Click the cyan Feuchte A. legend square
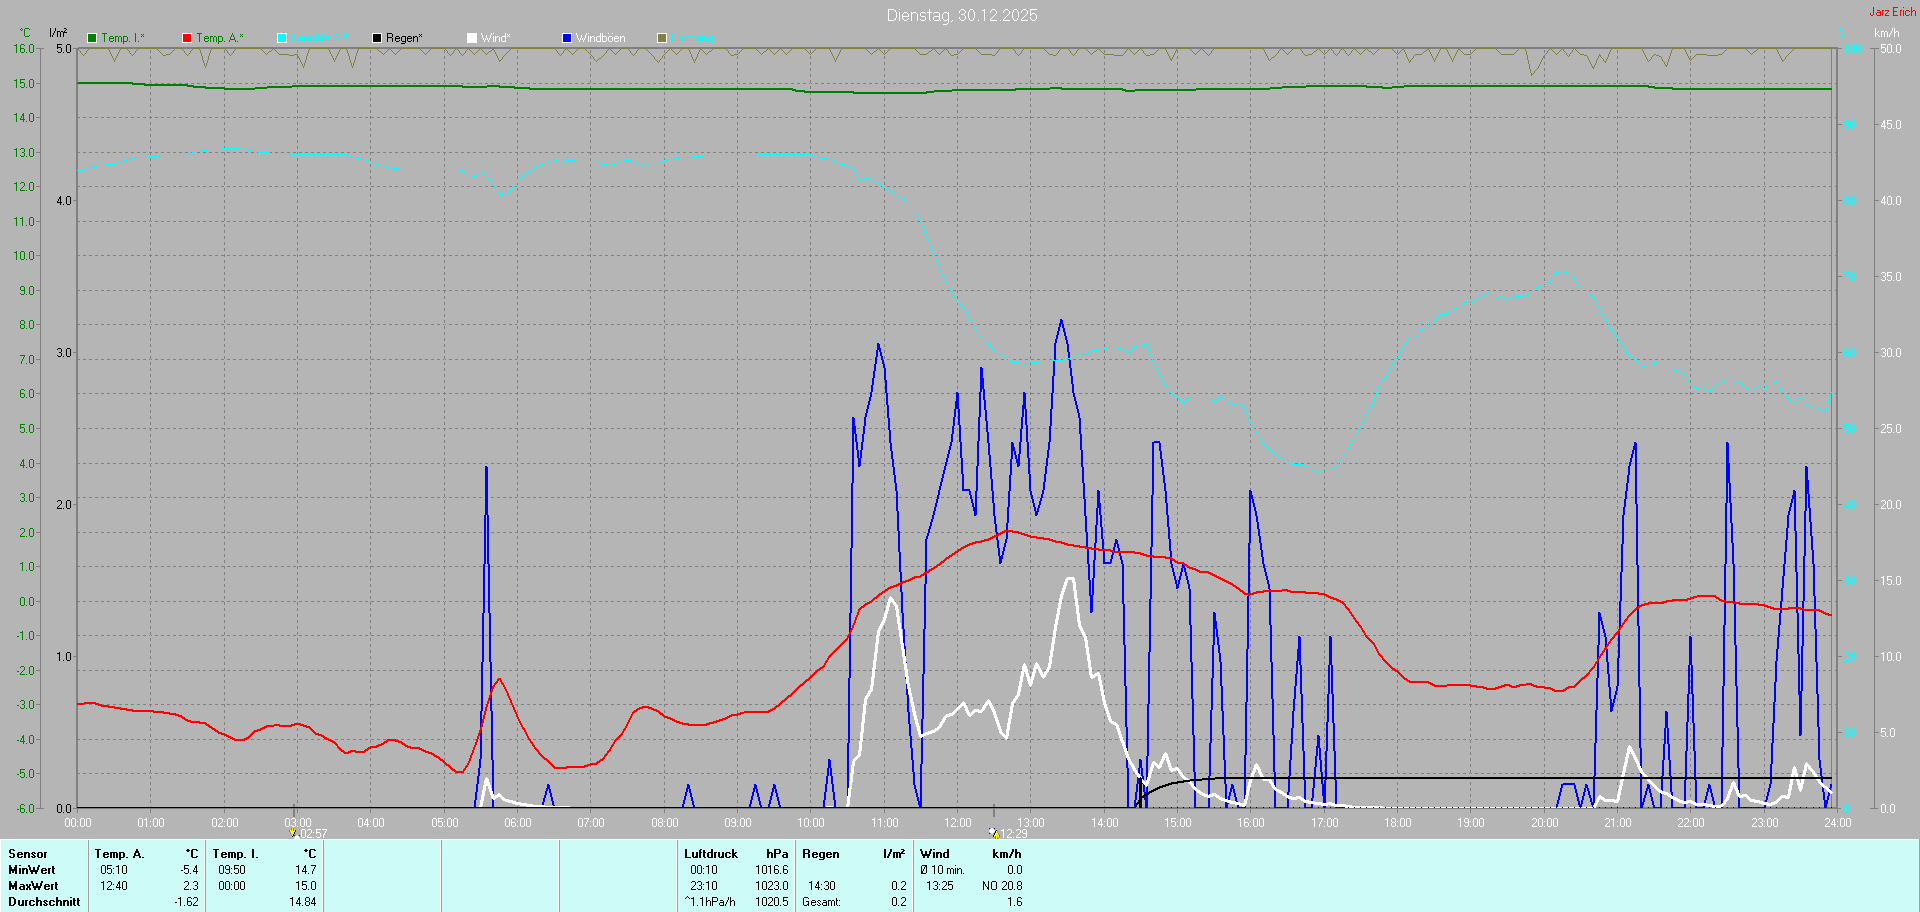Screen dimensions: 1920x912 point(282,38)
